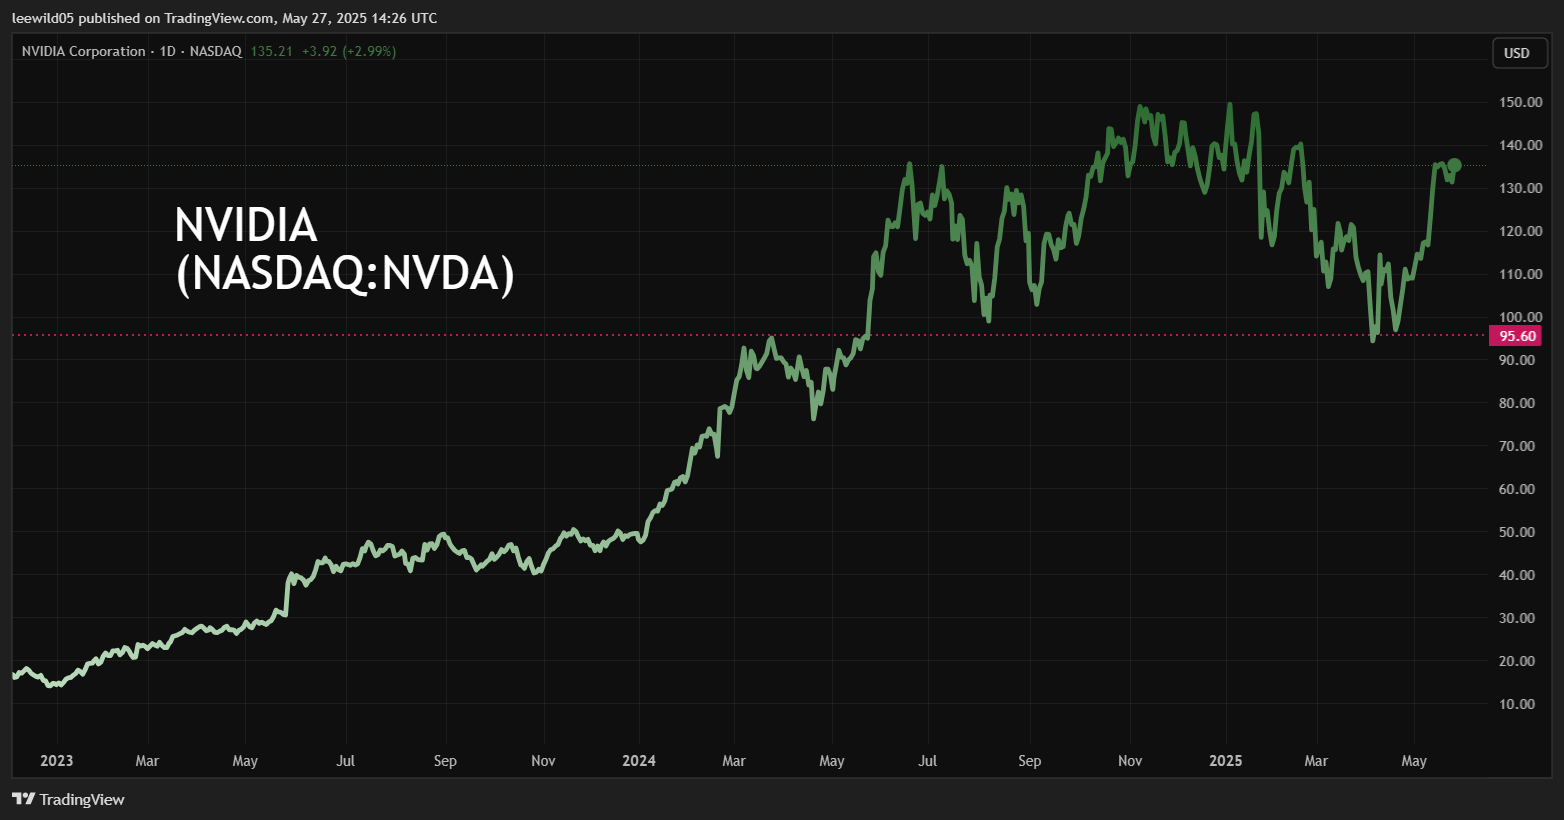Click the 110.00 price axis label
1564x820 pixels.
point(1520,274)
